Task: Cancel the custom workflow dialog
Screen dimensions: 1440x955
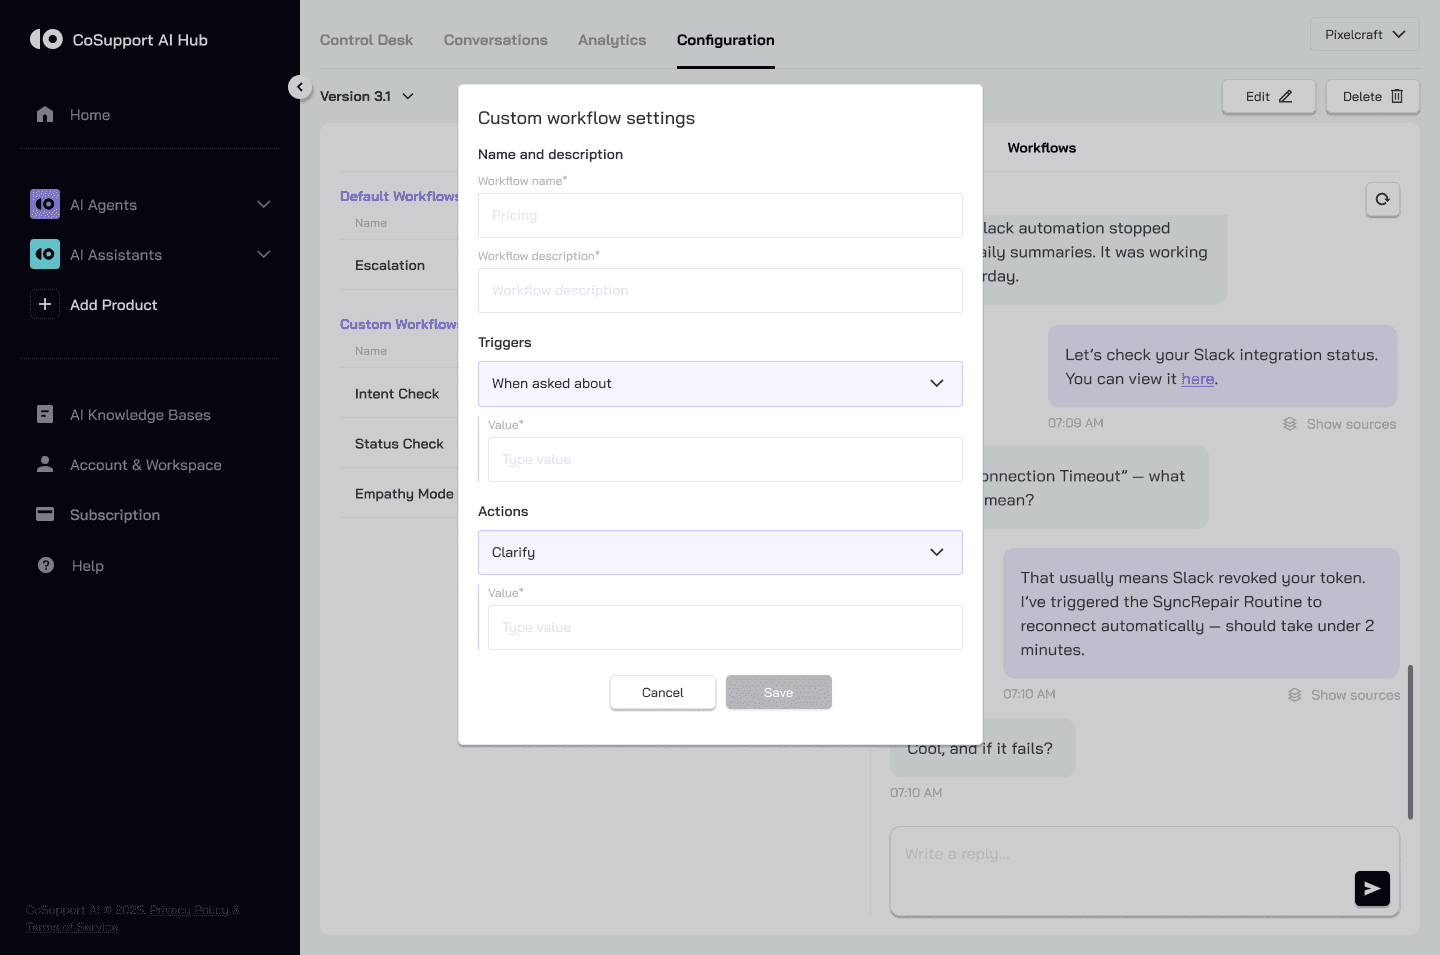Action: point(662,692)
